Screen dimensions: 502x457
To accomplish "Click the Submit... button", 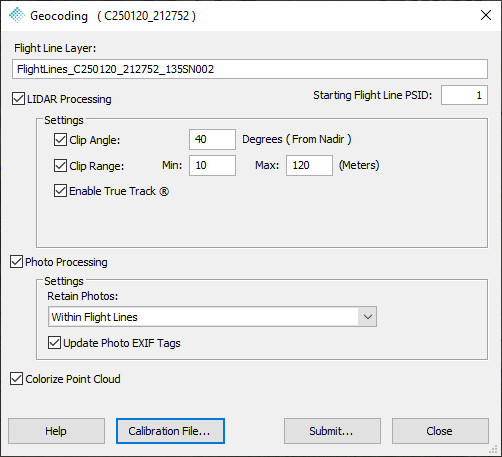I will (x=332, y=431).
